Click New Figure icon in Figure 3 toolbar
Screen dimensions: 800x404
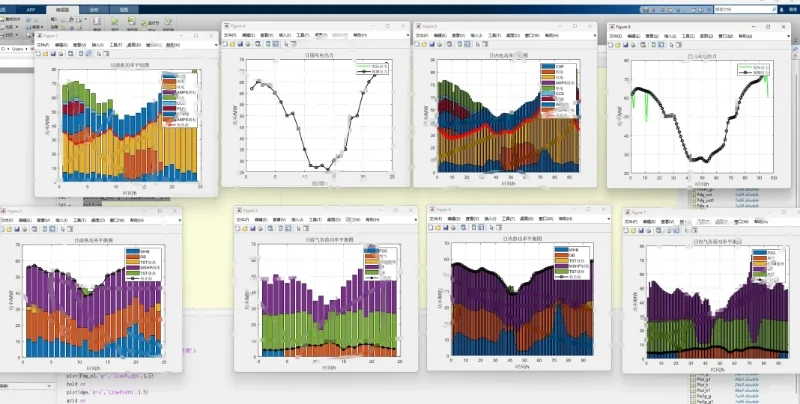(x=237, y=229)
